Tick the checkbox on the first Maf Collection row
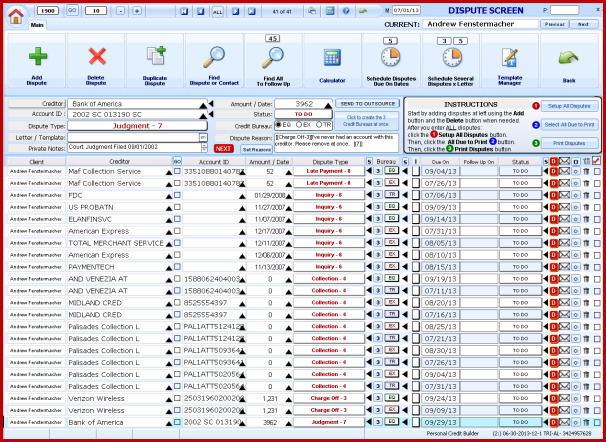606x442 pixels. 177,171
